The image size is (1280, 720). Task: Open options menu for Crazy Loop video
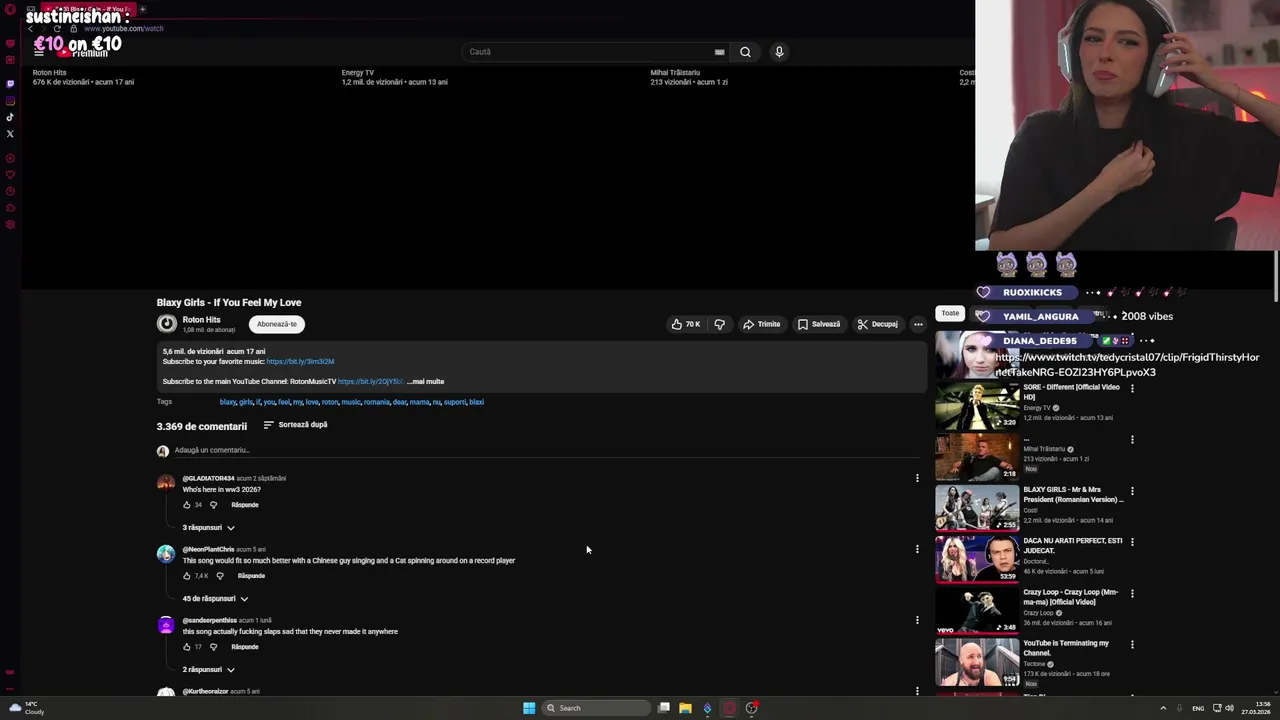coord(1132,593)
